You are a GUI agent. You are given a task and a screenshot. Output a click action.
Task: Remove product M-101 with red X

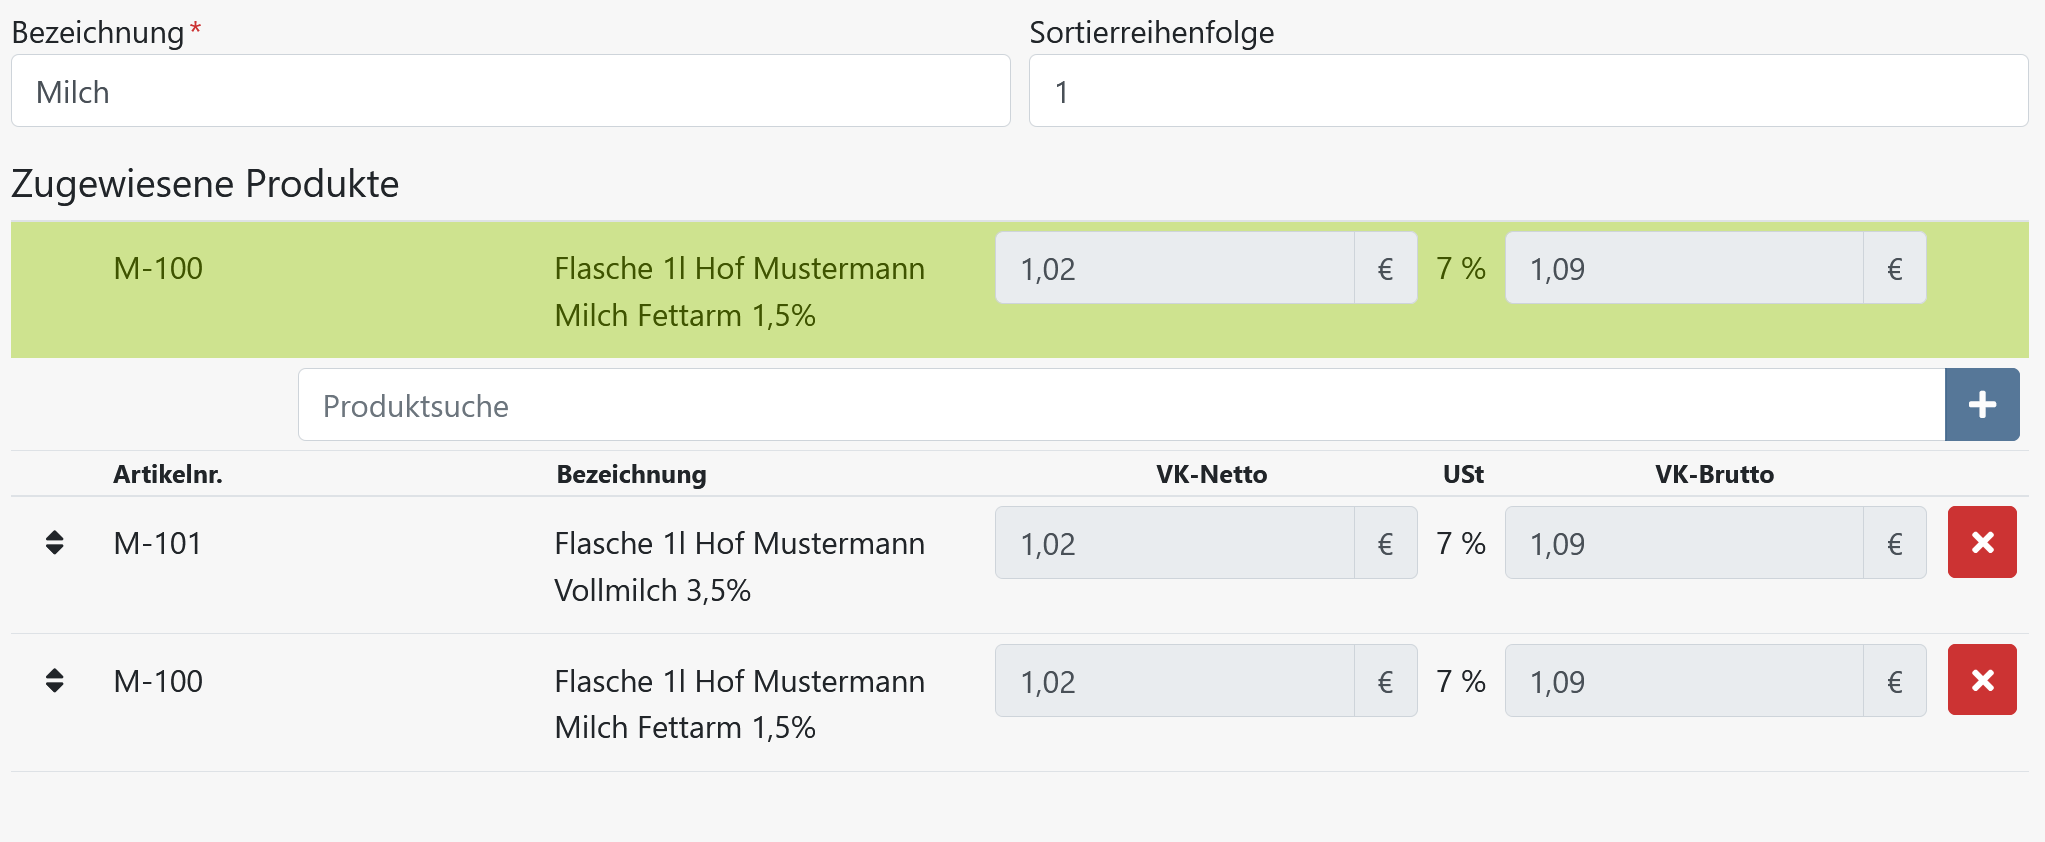coord(1982,542)
